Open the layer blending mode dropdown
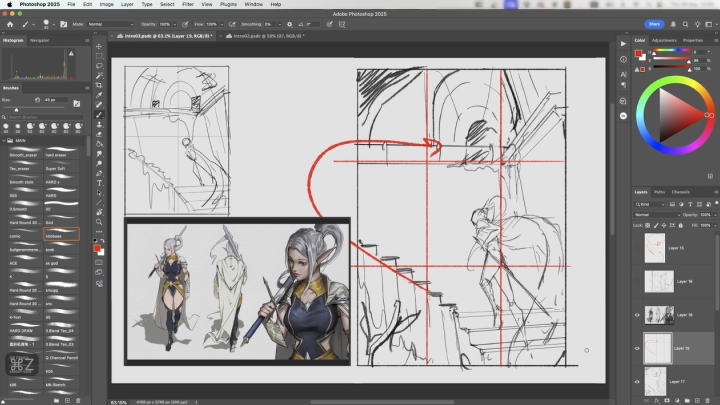This screenshot has width=720, height=405. pyautogui.click(x=659, y=214)
